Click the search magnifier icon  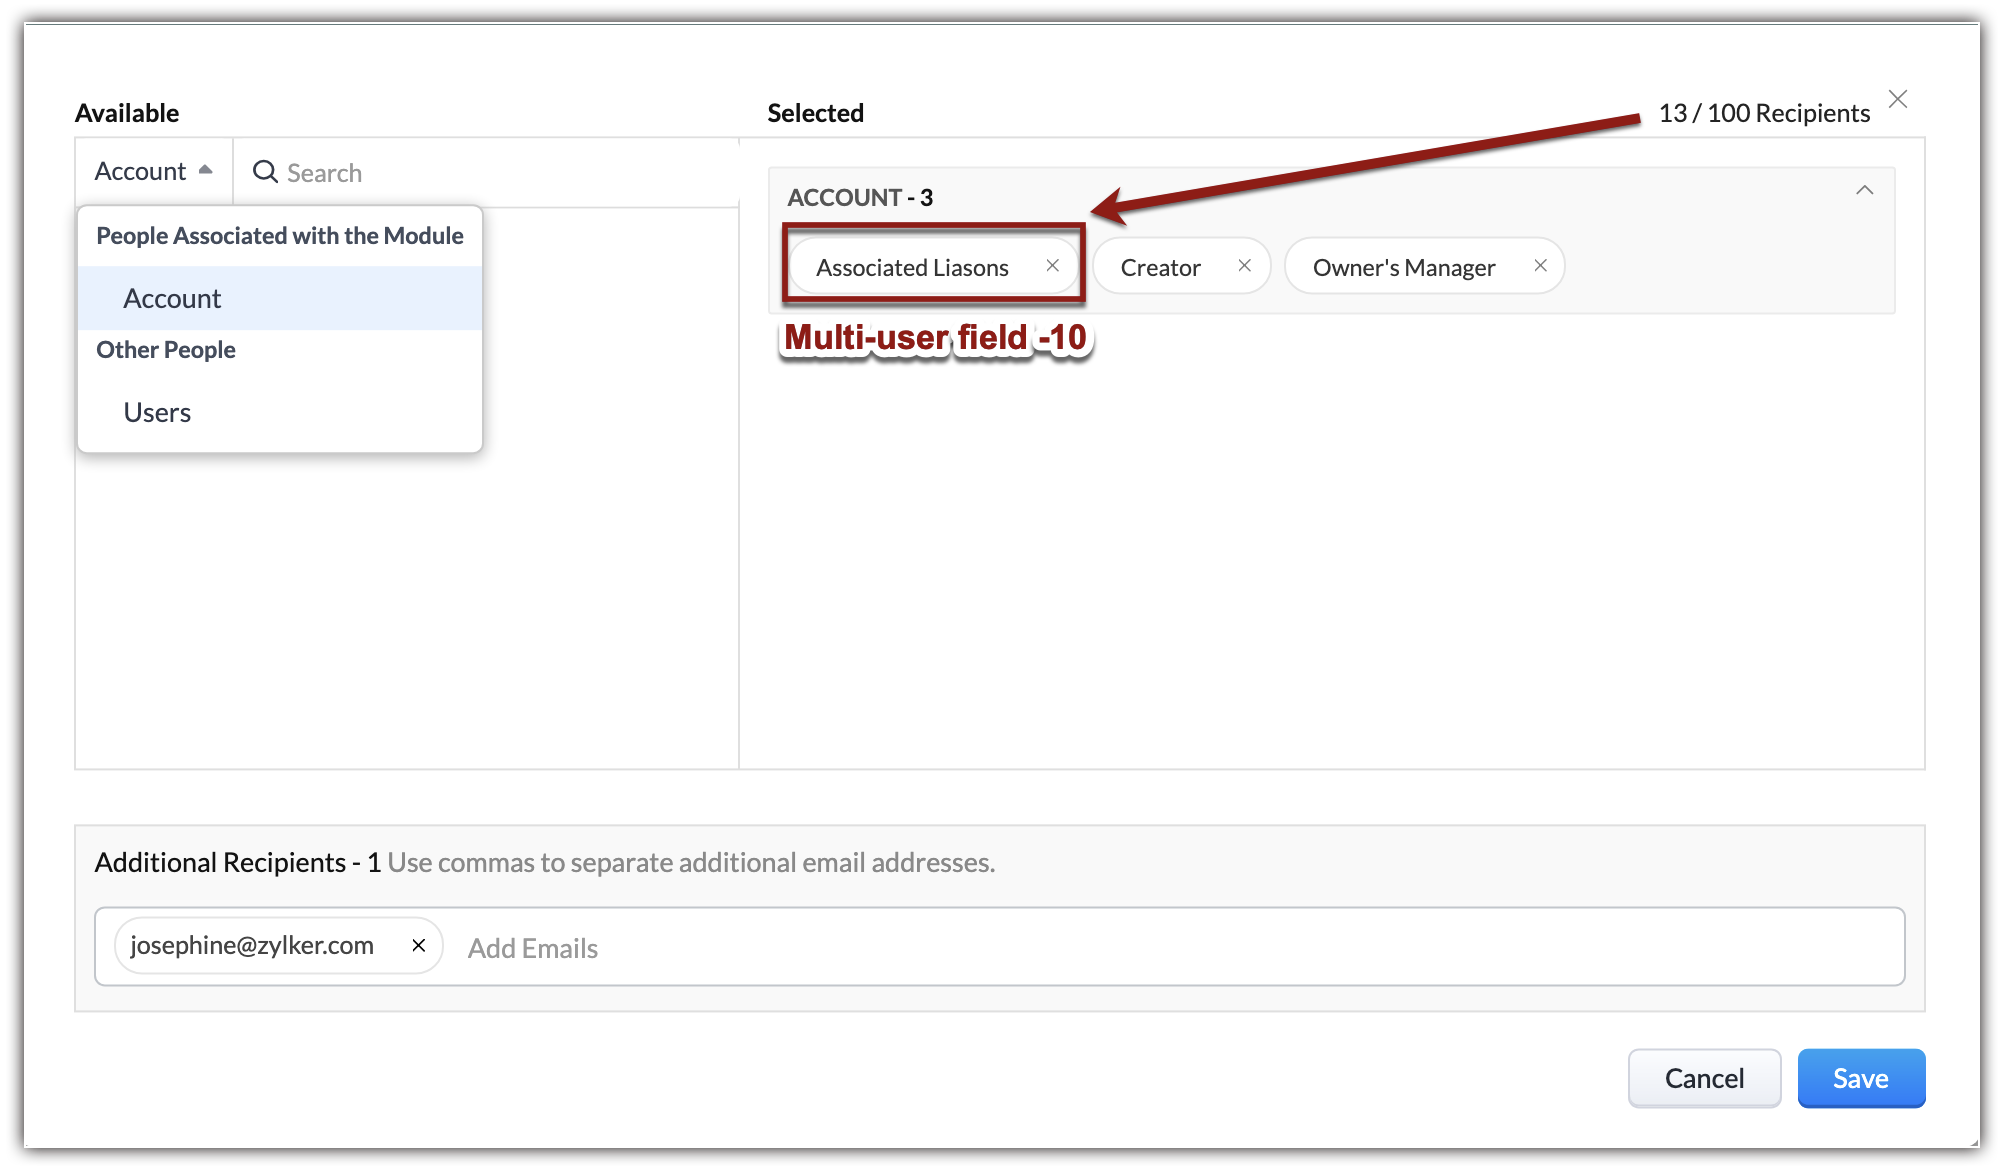pyautogui.click(x=265, y=172)
